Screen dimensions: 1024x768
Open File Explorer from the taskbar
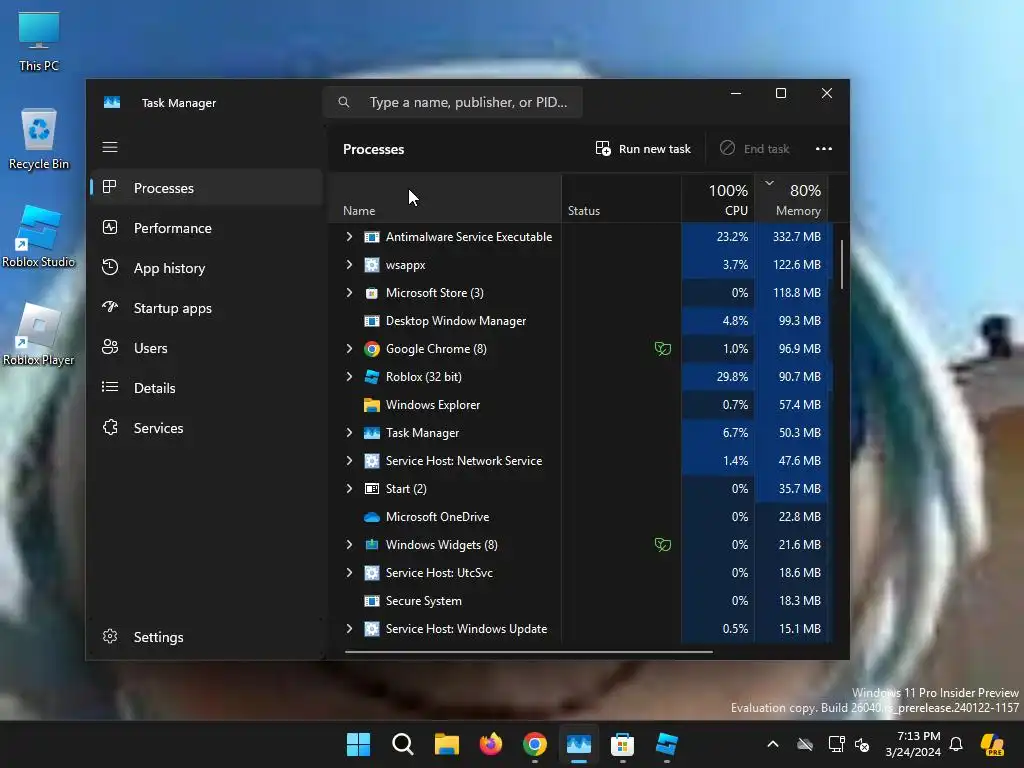tap(447, 744)
